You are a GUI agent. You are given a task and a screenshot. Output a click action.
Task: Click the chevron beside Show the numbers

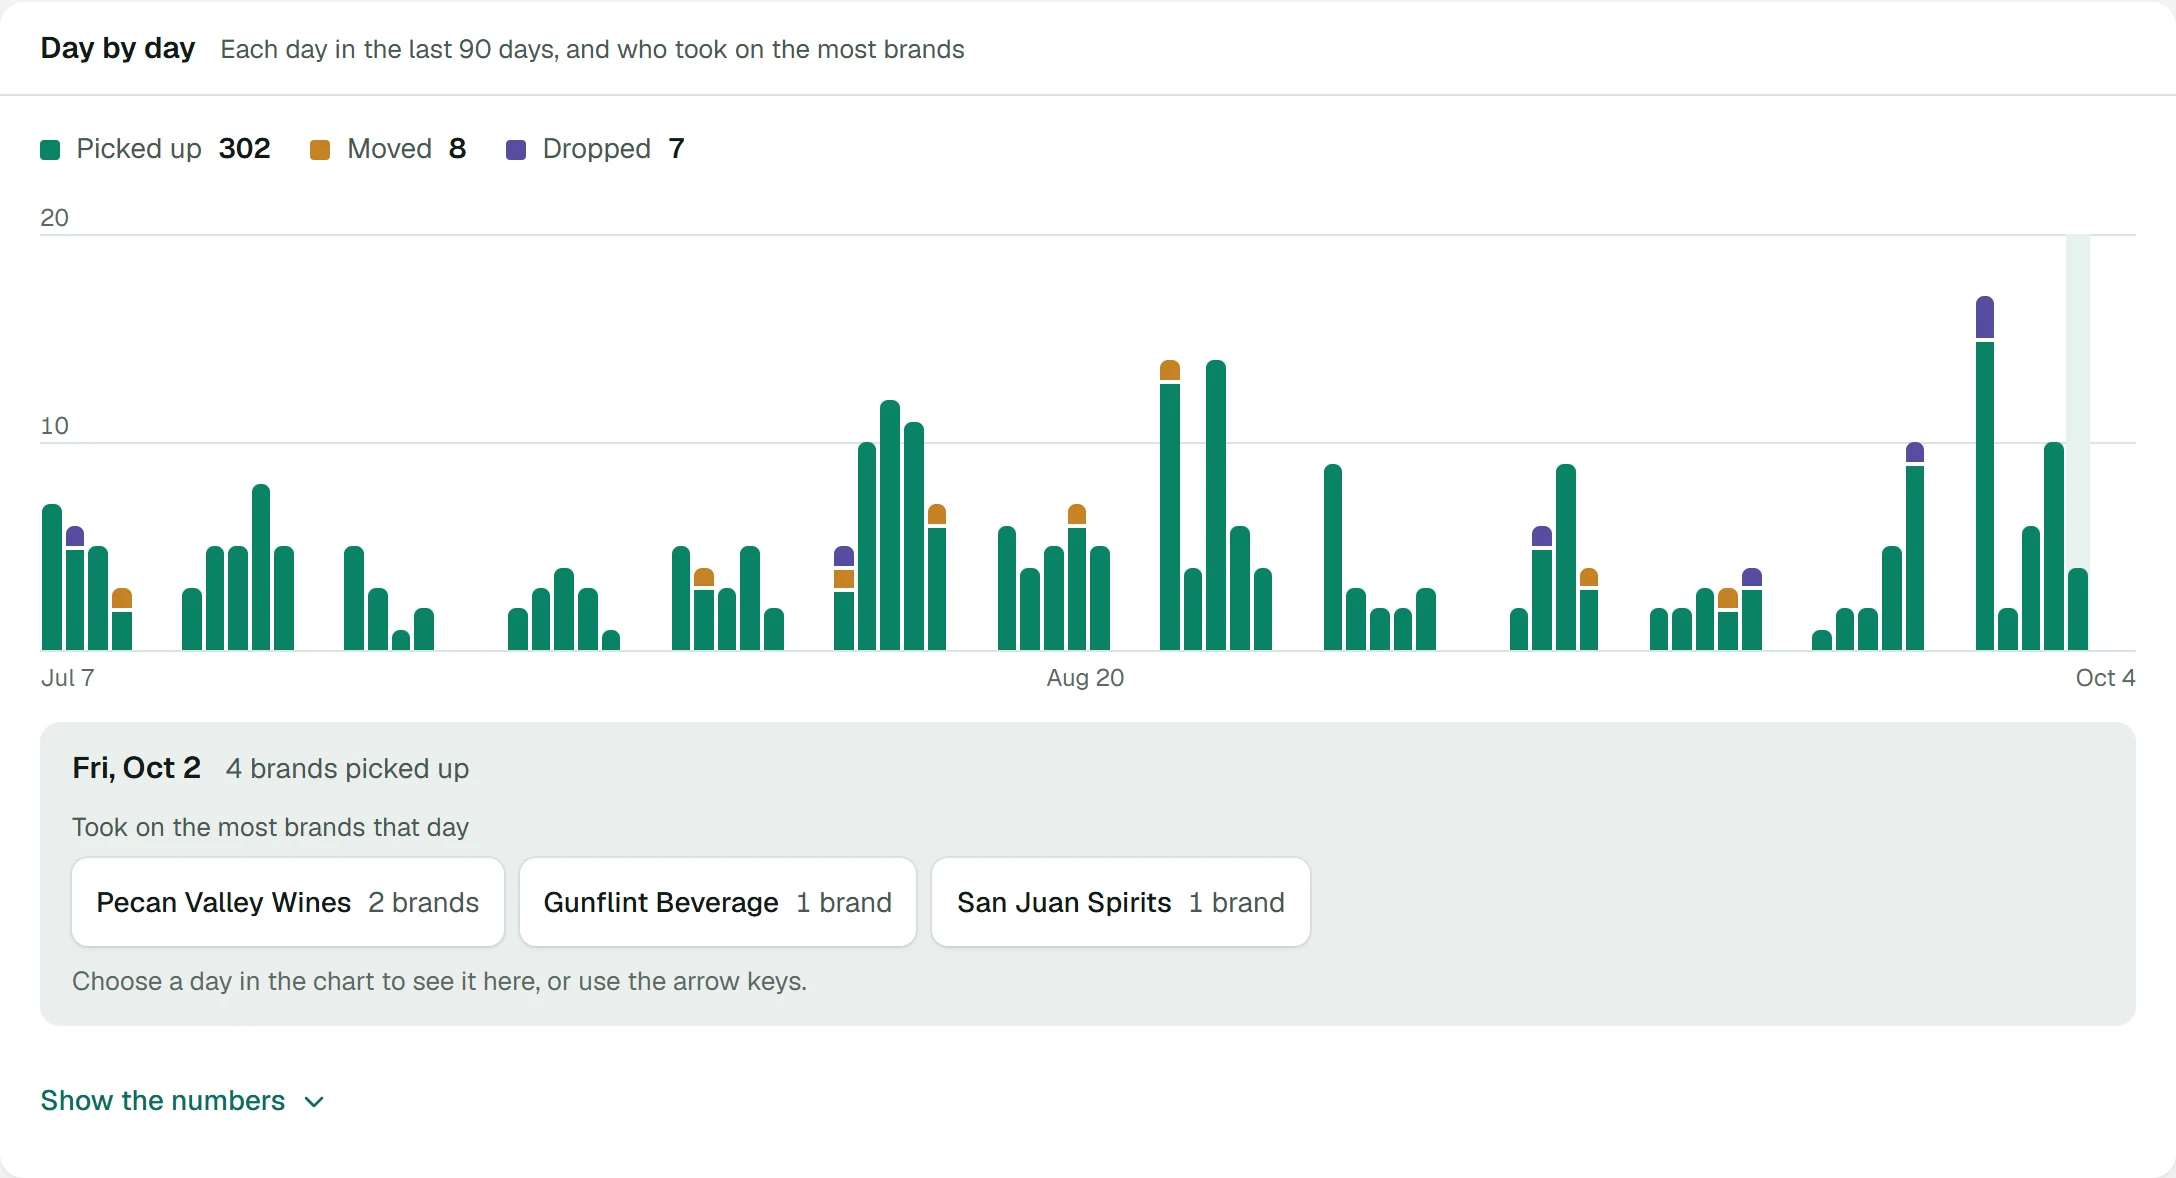[314, 1102]
